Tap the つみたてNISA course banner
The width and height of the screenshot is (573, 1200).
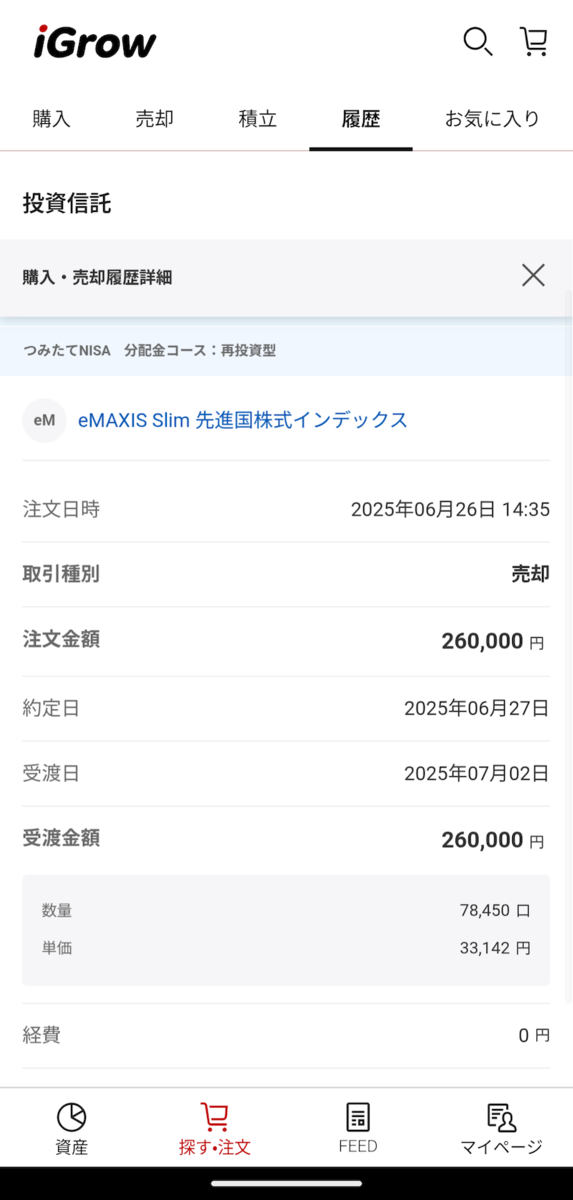[x=286, y=350]
